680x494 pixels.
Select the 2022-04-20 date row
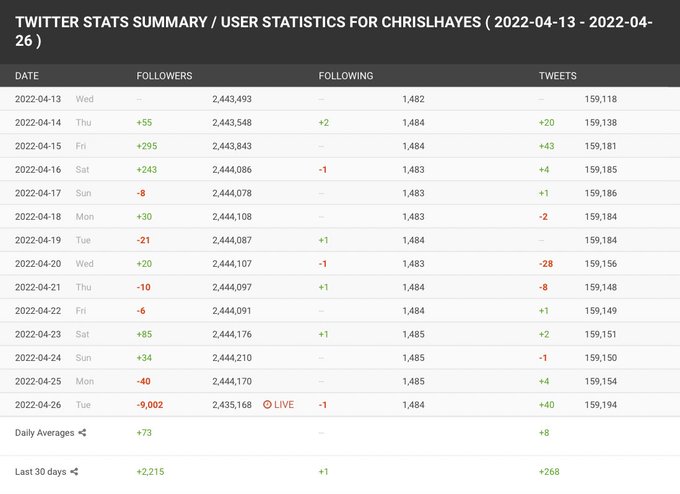click(39, 263)
